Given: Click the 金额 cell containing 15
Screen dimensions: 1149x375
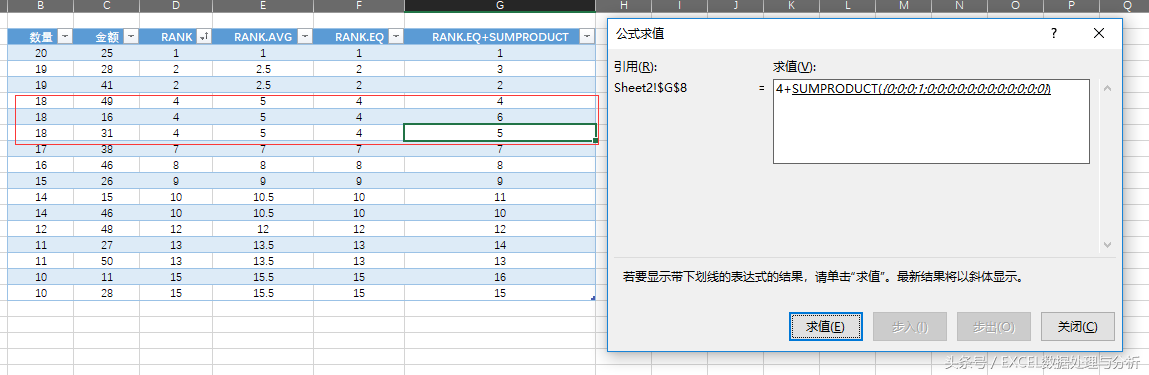Looking at the screenshot, I should click(x=106, y=197).
